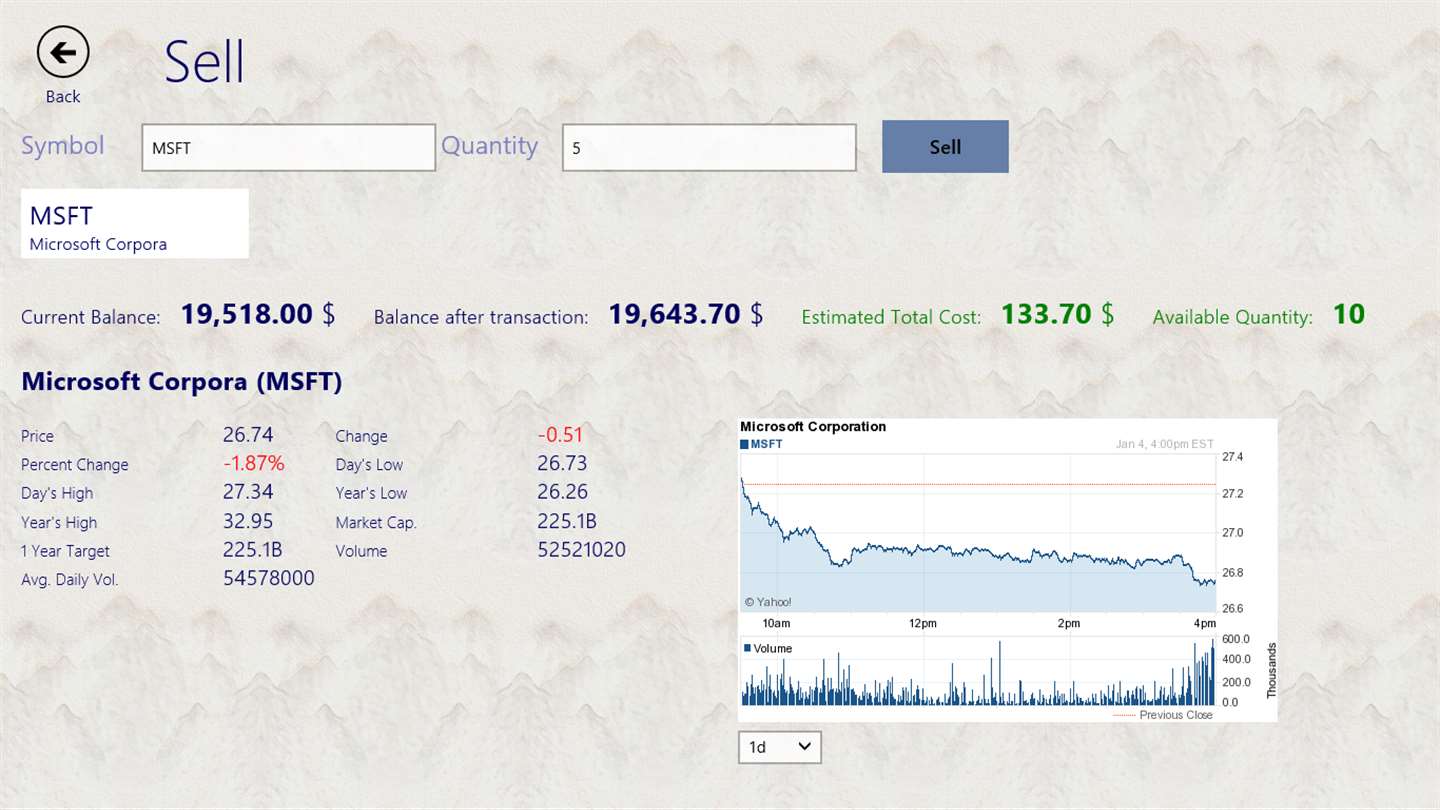
Task: Select the MSFT Microsoft Corpora suggestion tile
Action: coord(135,224)
